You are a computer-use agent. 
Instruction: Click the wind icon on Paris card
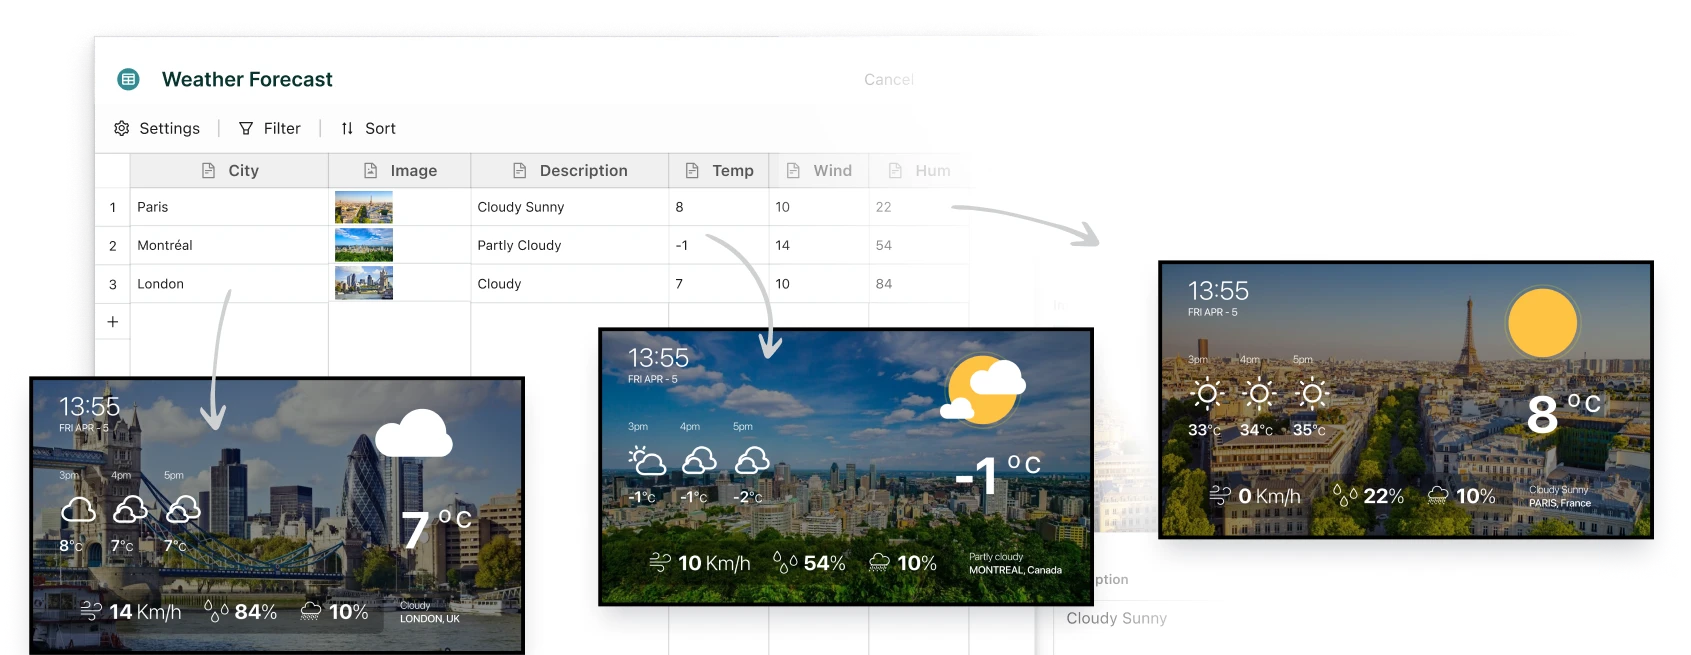(x=1220, y=495)
